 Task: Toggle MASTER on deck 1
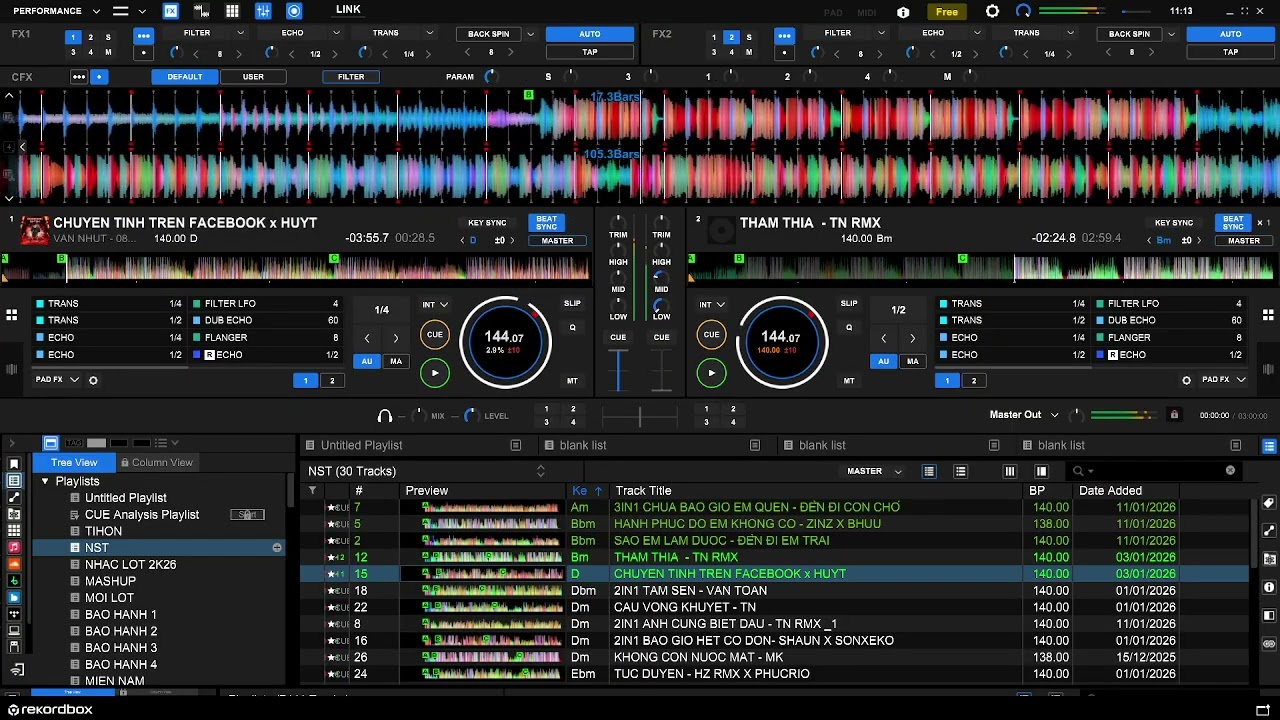[x=557, y=241]
